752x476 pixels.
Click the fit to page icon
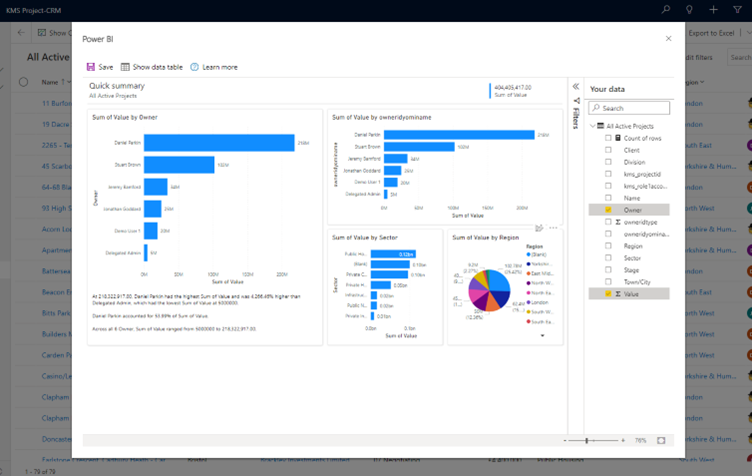click(x=661, y=440)
